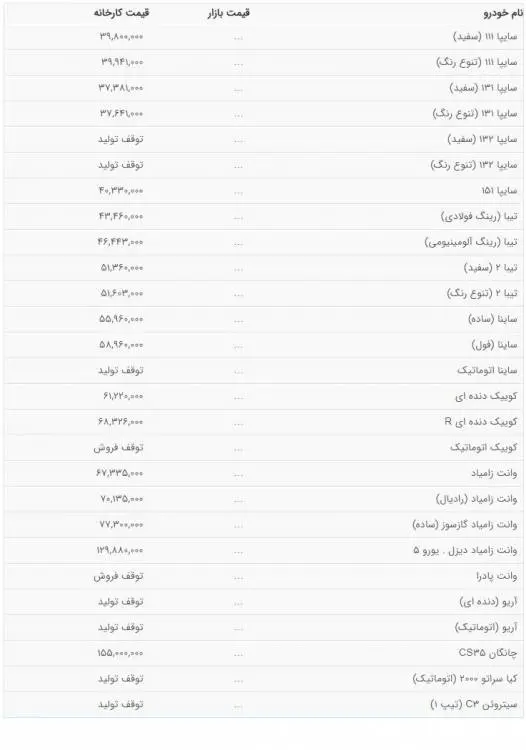Select کوییک دنده ای R entry
This screenshot has width=526, height=750.
click(x=481, y=422)
